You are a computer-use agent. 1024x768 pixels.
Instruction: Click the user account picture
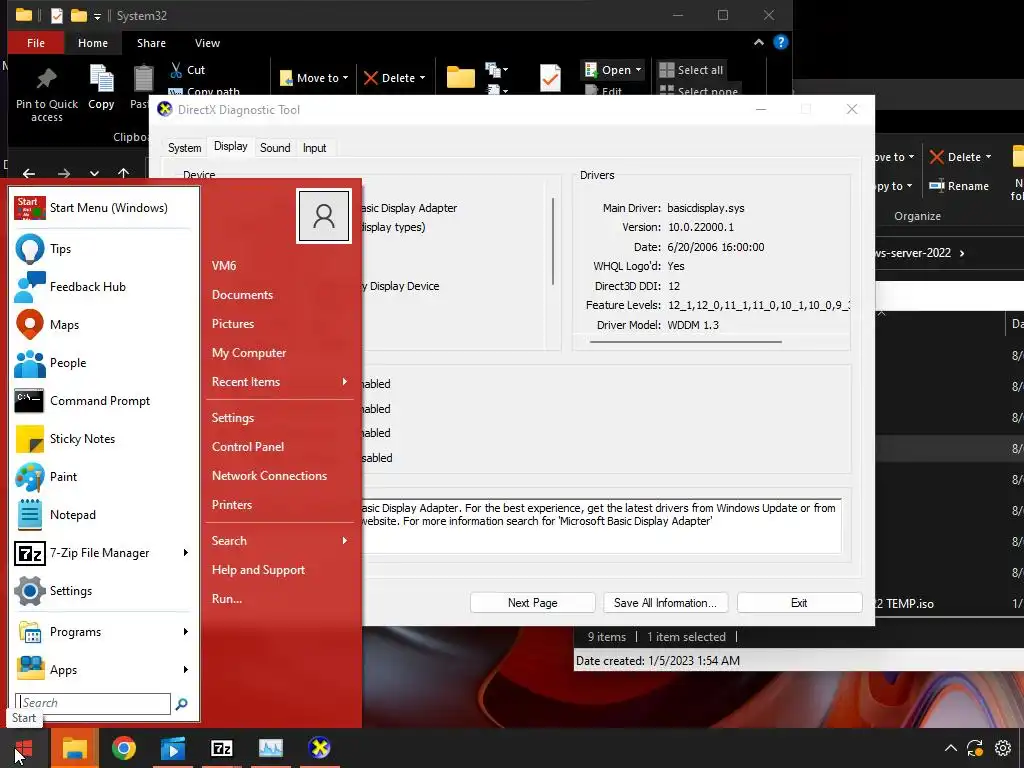324,216
